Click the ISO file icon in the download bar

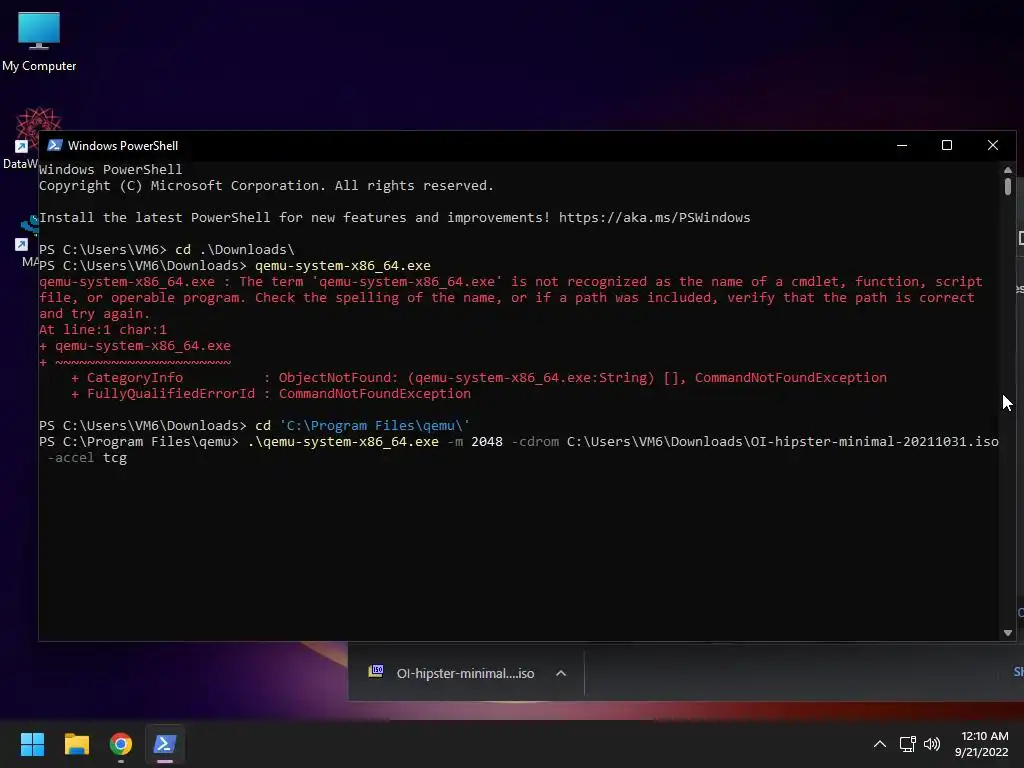pyautogui.click(x=376, y=671)
